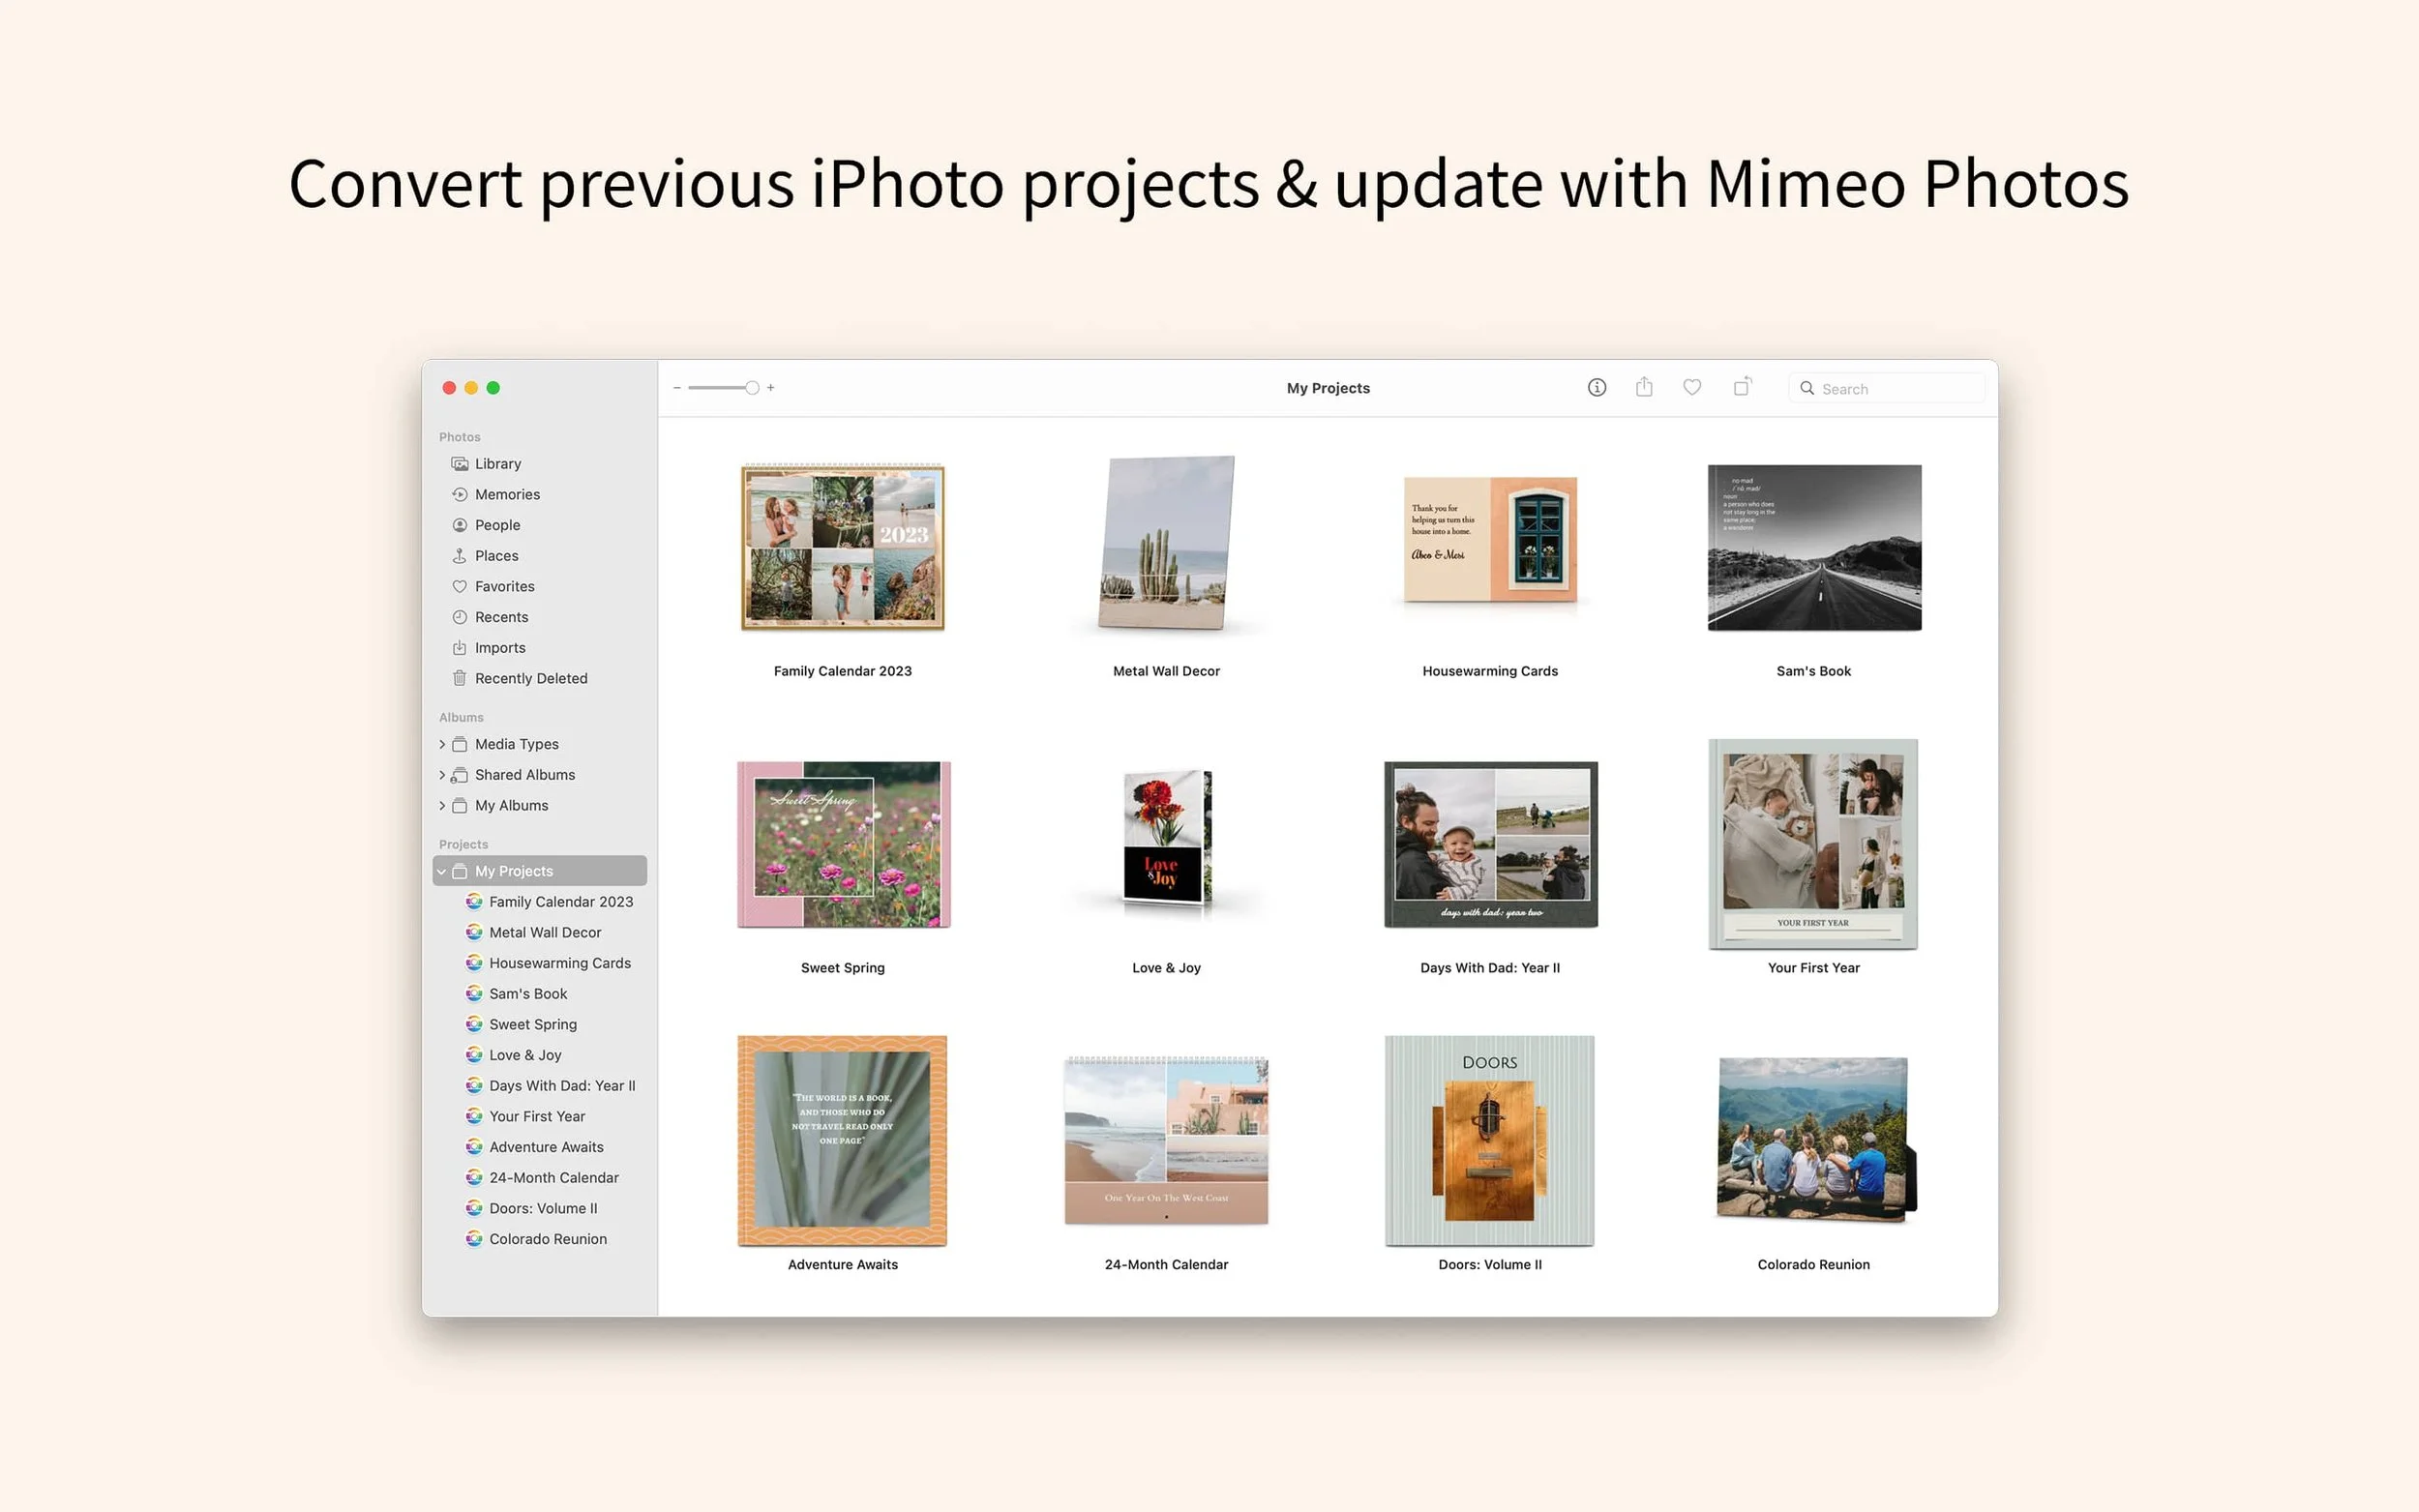Click Family Calendar 2023 project icon in sidebar
This screenshot has height=1512, width=2419.
click(474, 902)
